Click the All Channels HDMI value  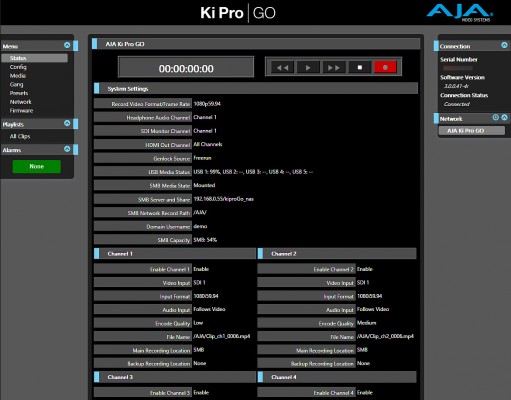click(208, 144)
